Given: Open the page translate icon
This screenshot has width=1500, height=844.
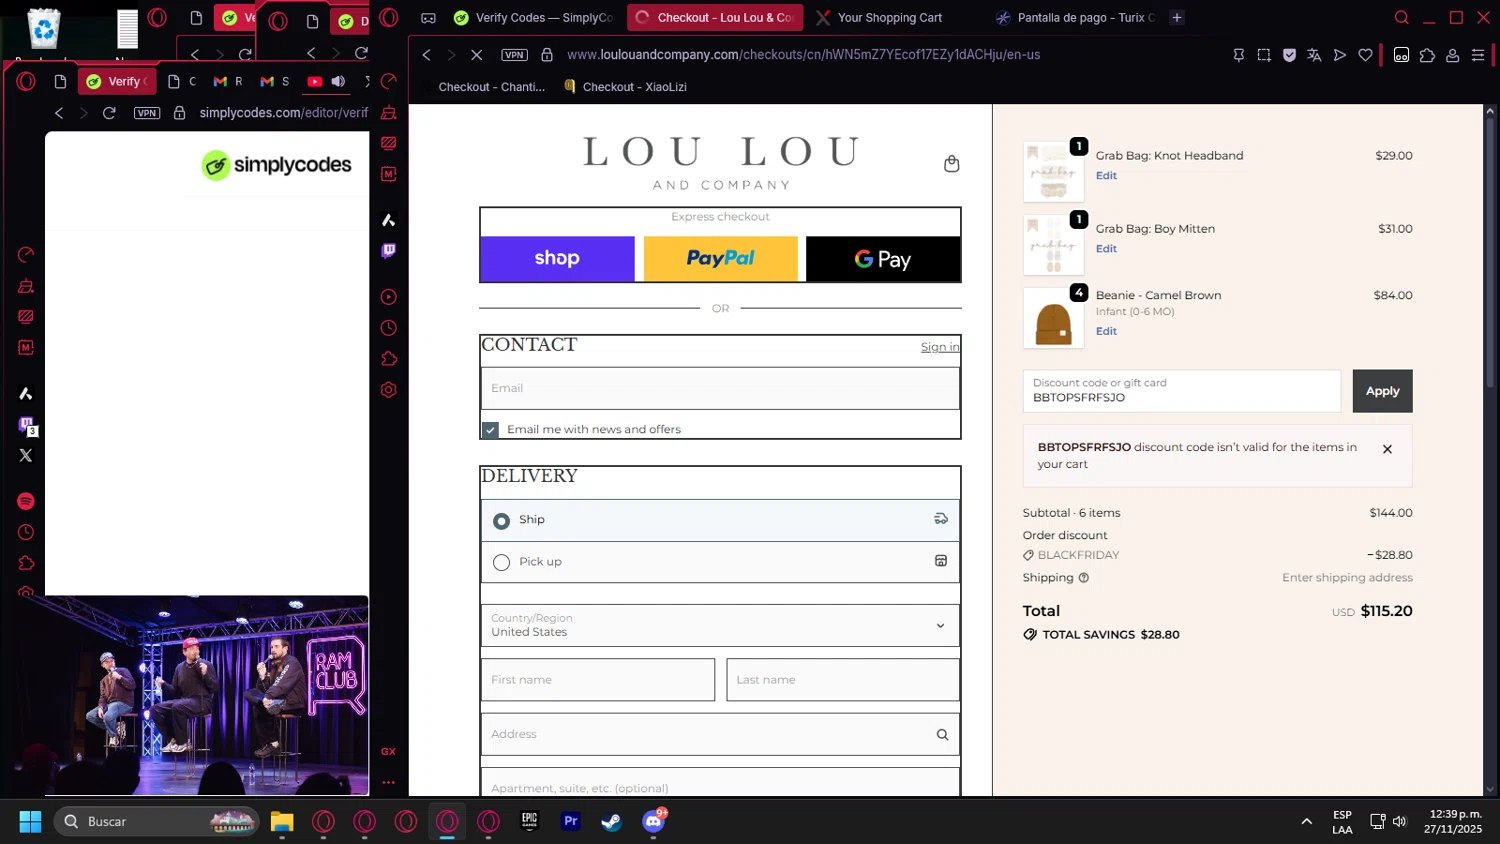Looking at the screenshot, I should (x=1314, y=55).
